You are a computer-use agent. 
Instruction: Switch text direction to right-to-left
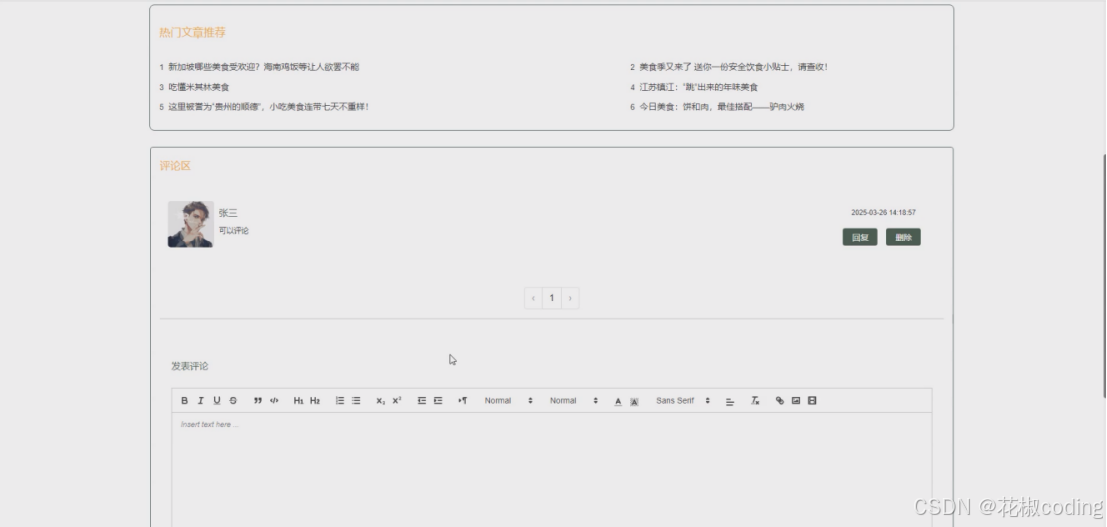pos(462,401)
